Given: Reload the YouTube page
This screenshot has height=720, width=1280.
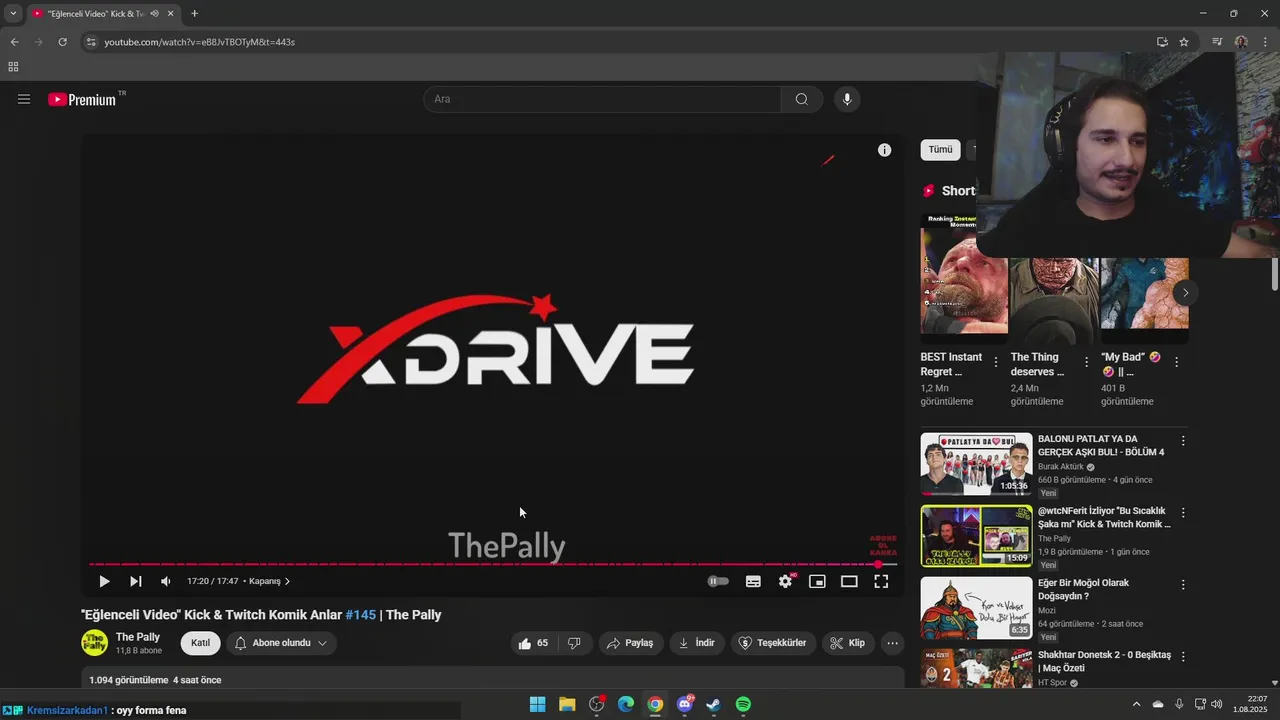Looking at the screenshot, I should click(62, 42).
